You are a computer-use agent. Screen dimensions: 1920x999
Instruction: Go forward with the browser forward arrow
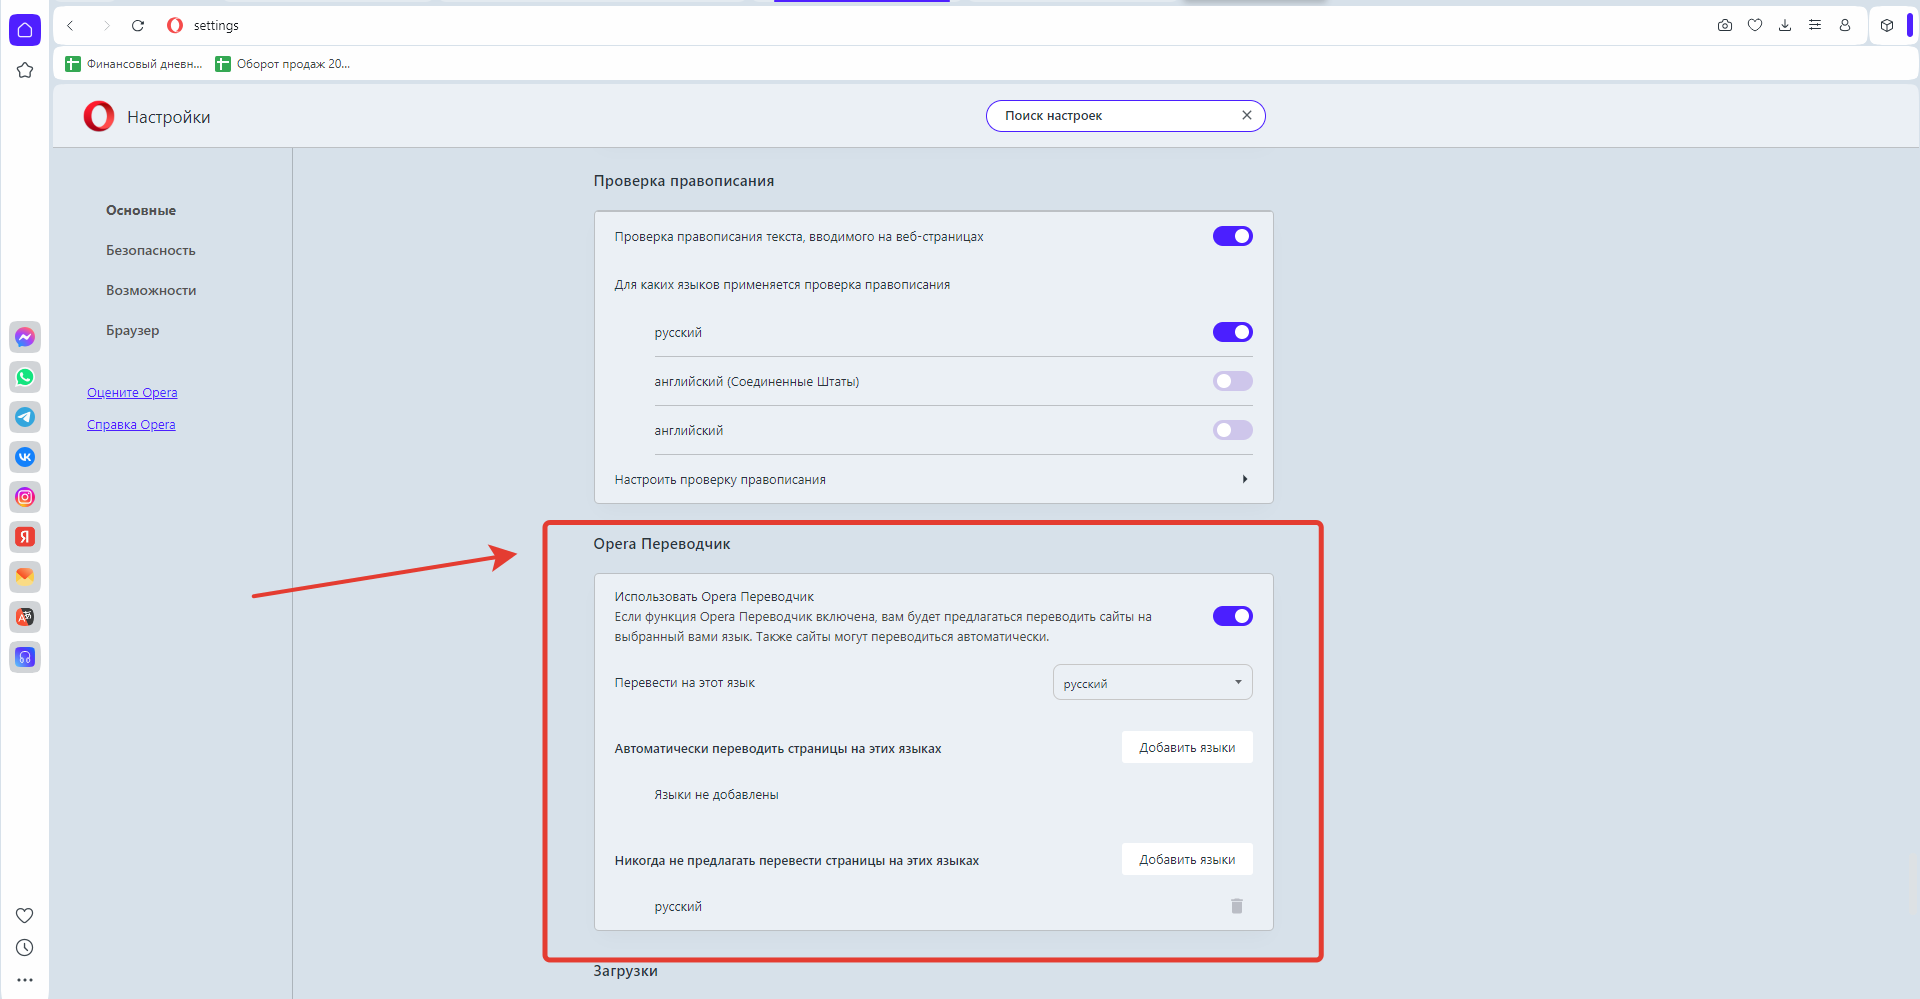coord(106,26)
